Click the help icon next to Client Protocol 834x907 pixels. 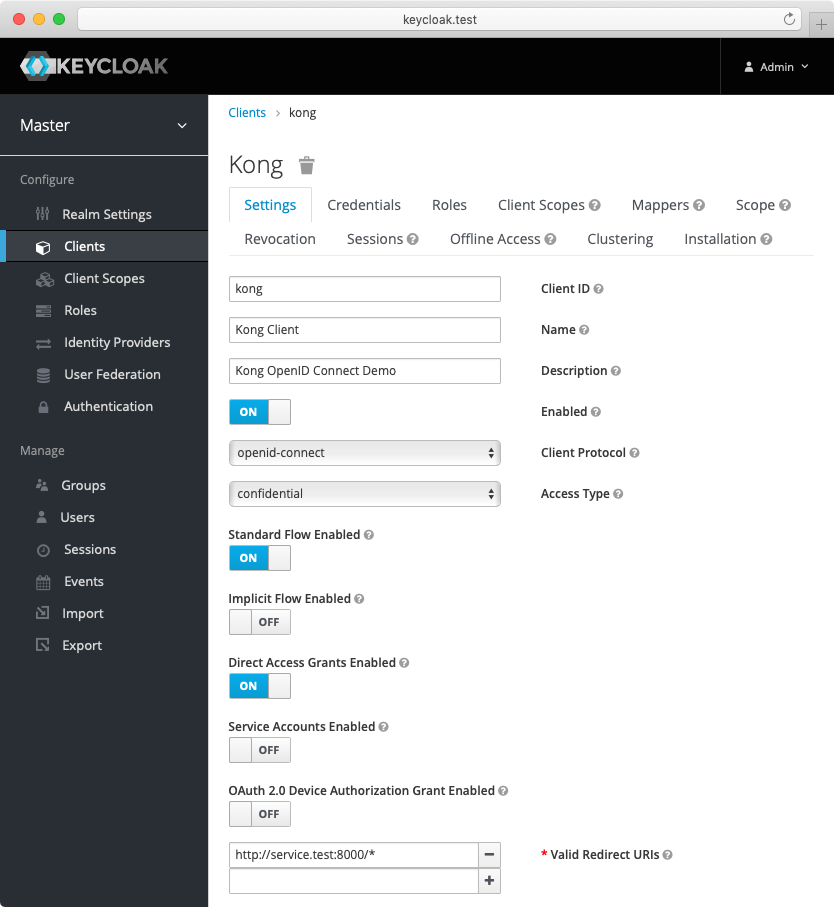pyautogui.click(x=634, y=453)
